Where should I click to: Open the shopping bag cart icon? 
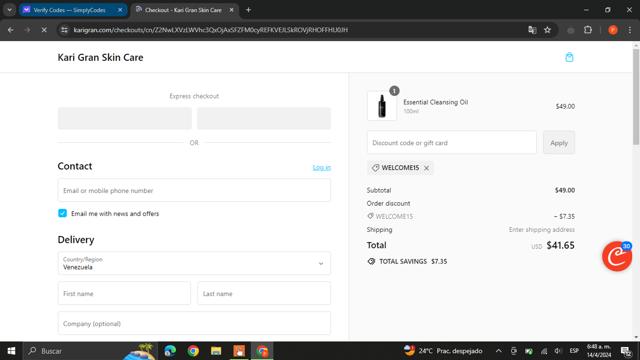click(569, 57)
